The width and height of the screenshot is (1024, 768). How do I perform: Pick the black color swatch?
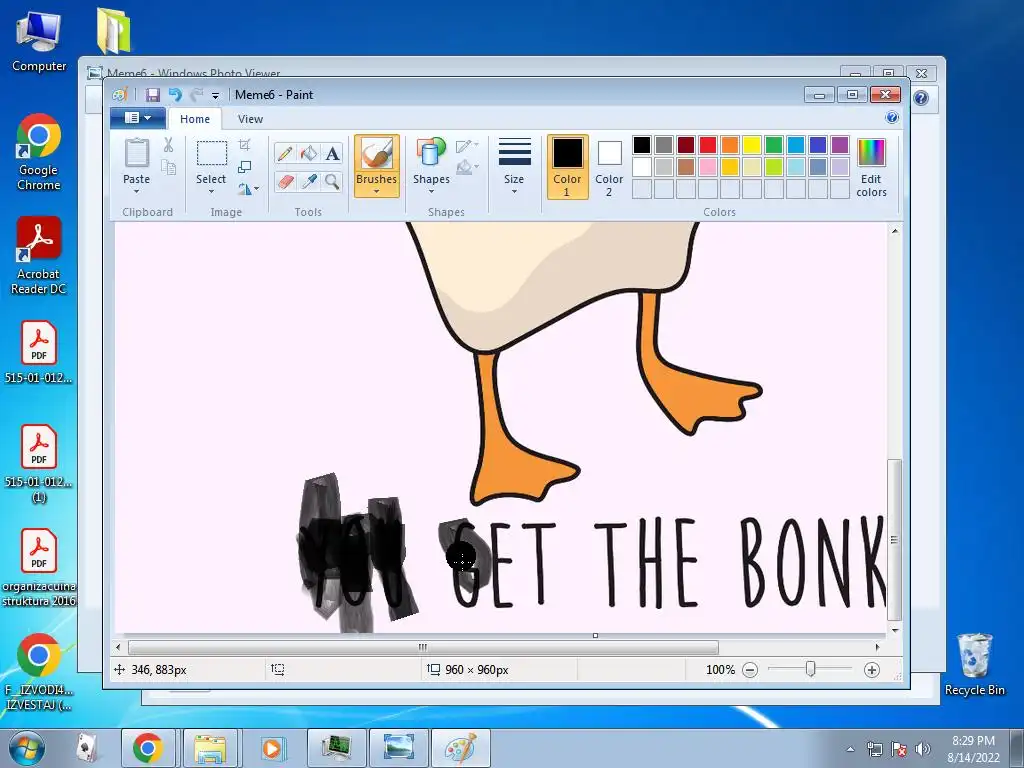point(642,145)
